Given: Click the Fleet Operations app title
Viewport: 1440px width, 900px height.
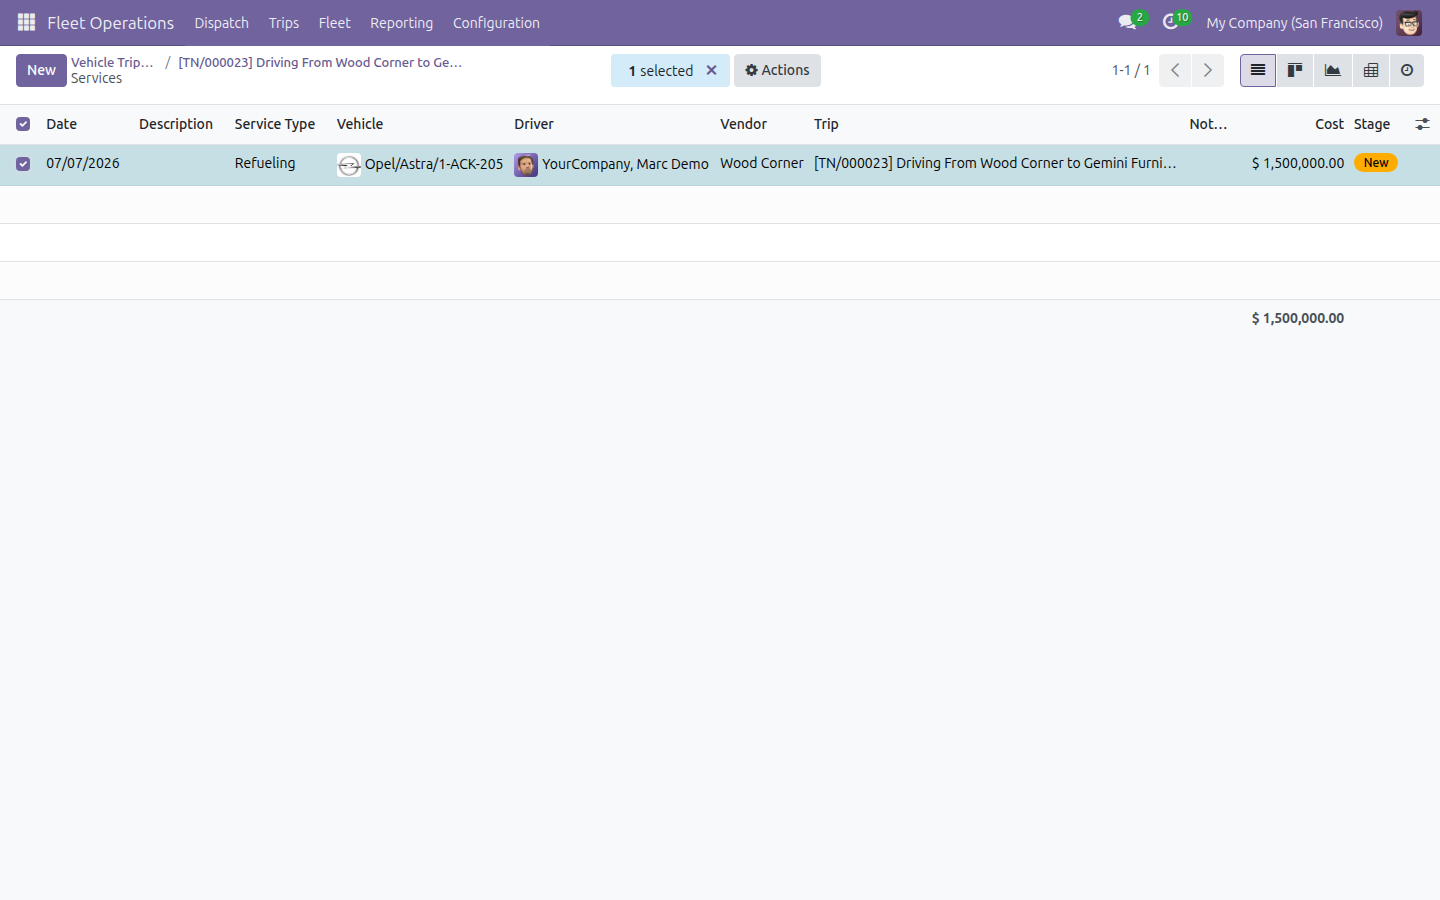Looking at the screenshot, I should tap(111, 22).
